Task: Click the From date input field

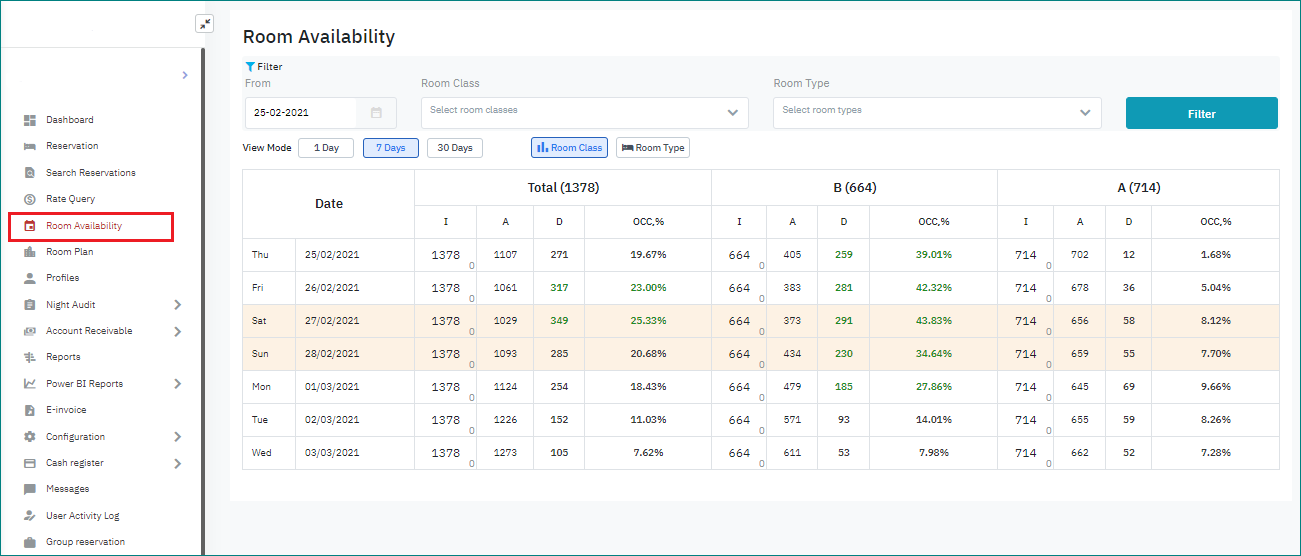Action: 301,113
